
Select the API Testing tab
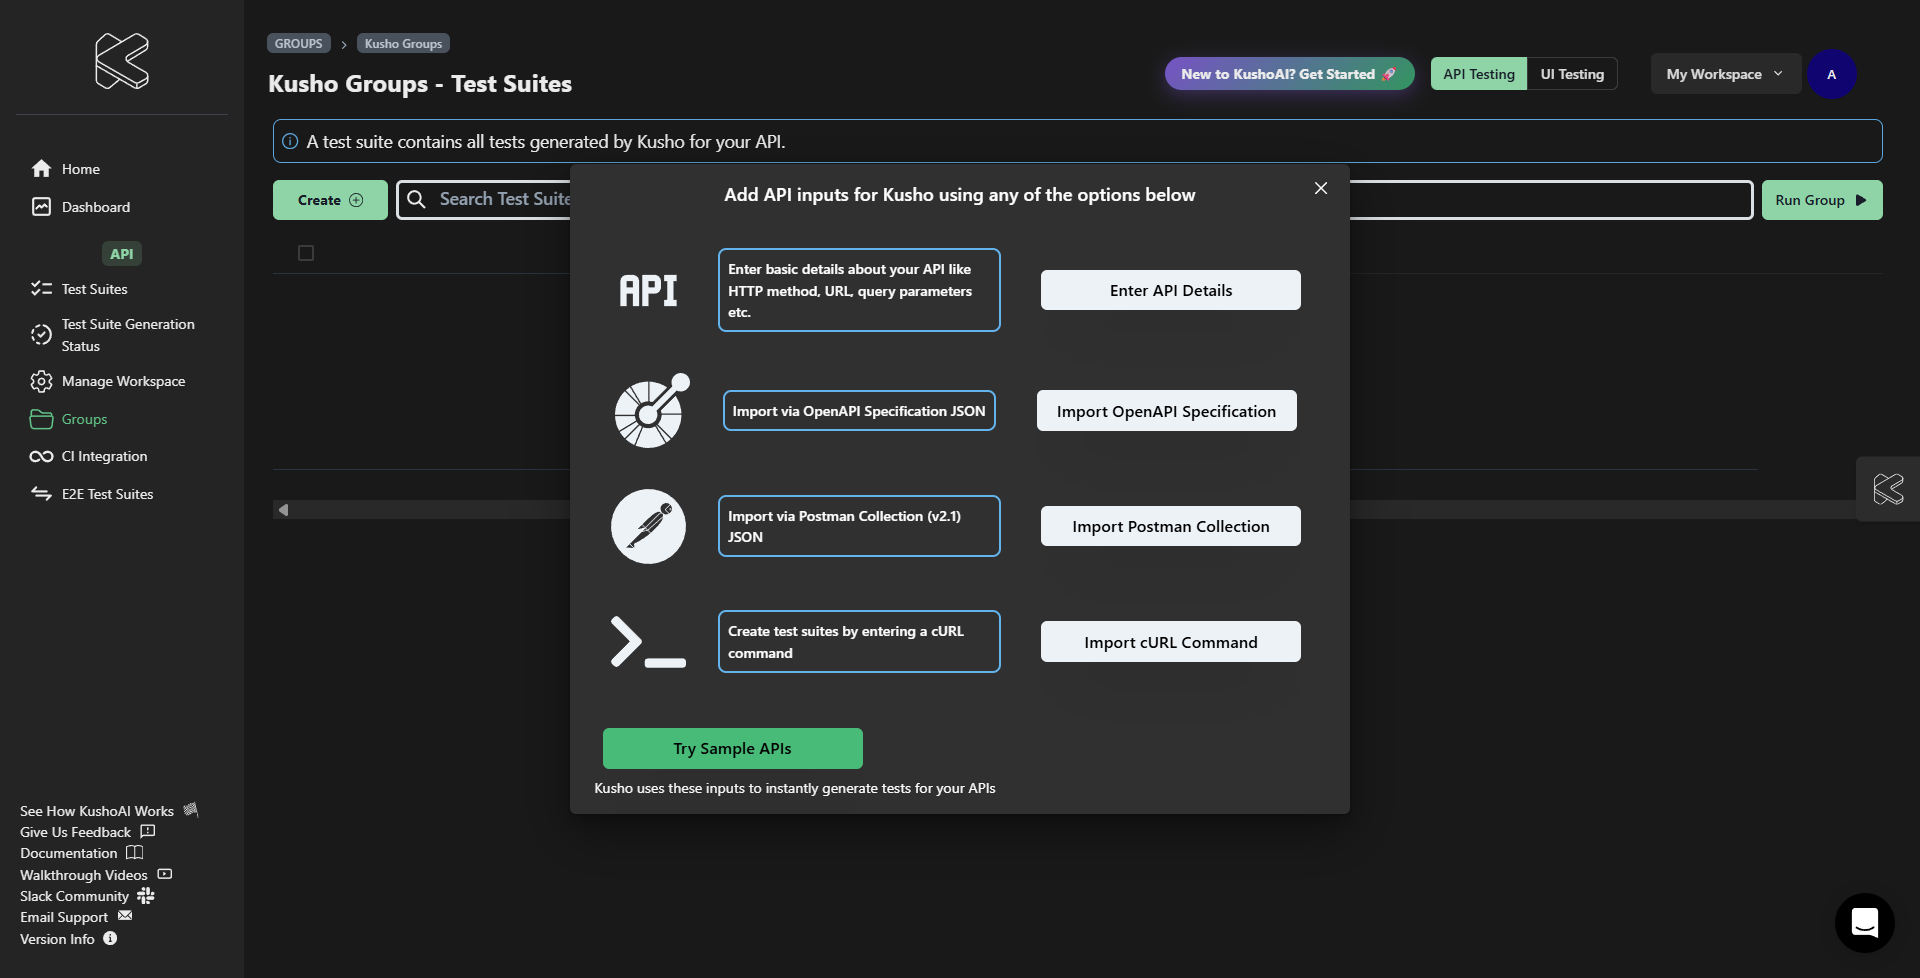(x=1478, y=74)
